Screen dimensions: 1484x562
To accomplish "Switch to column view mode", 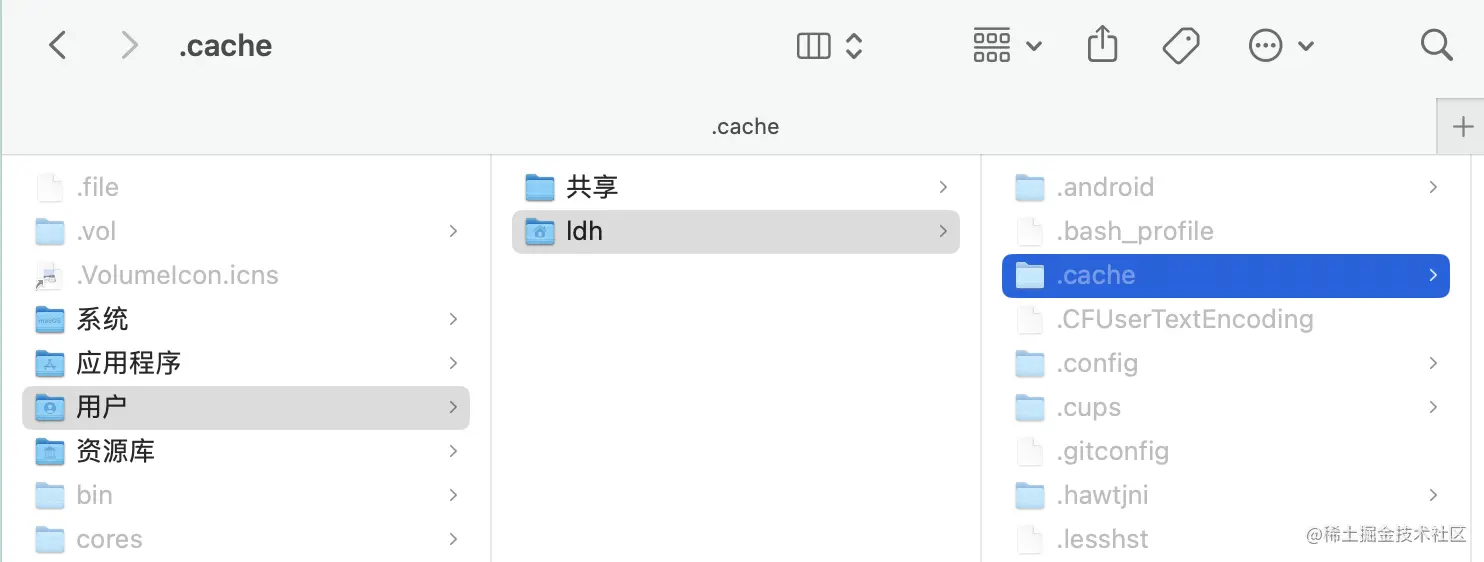I will point(814,45).
